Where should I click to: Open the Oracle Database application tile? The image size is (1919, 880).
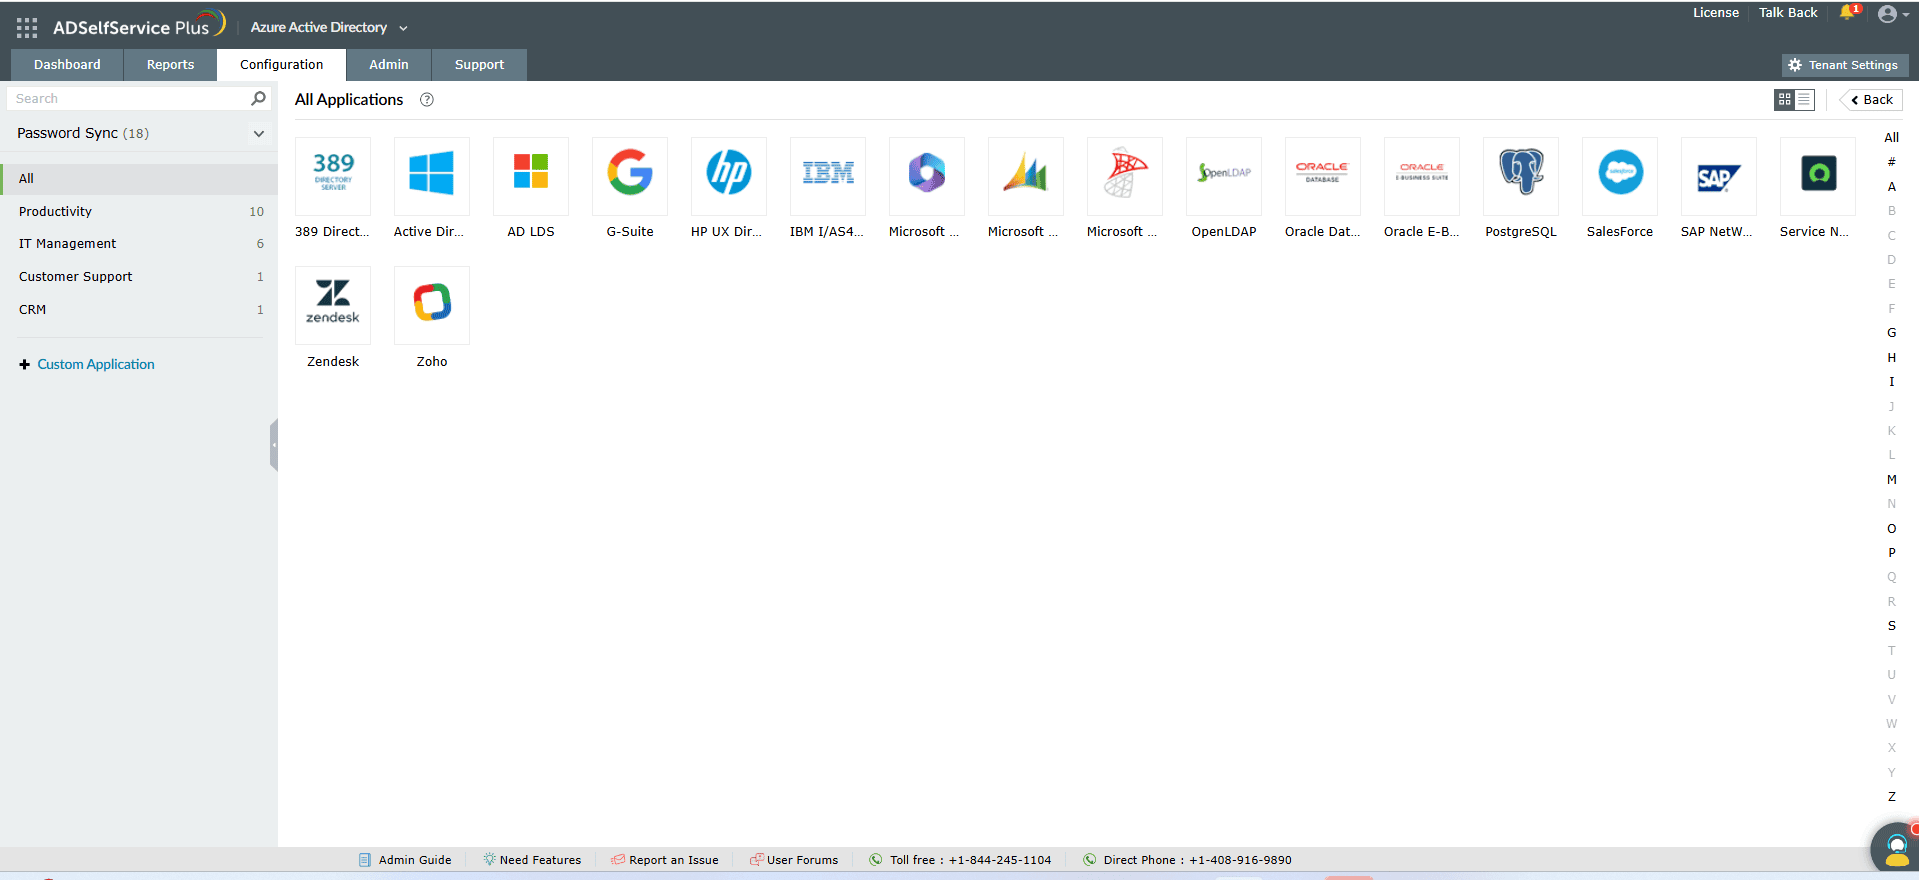pyautogui.click(x=1323, y=177)
